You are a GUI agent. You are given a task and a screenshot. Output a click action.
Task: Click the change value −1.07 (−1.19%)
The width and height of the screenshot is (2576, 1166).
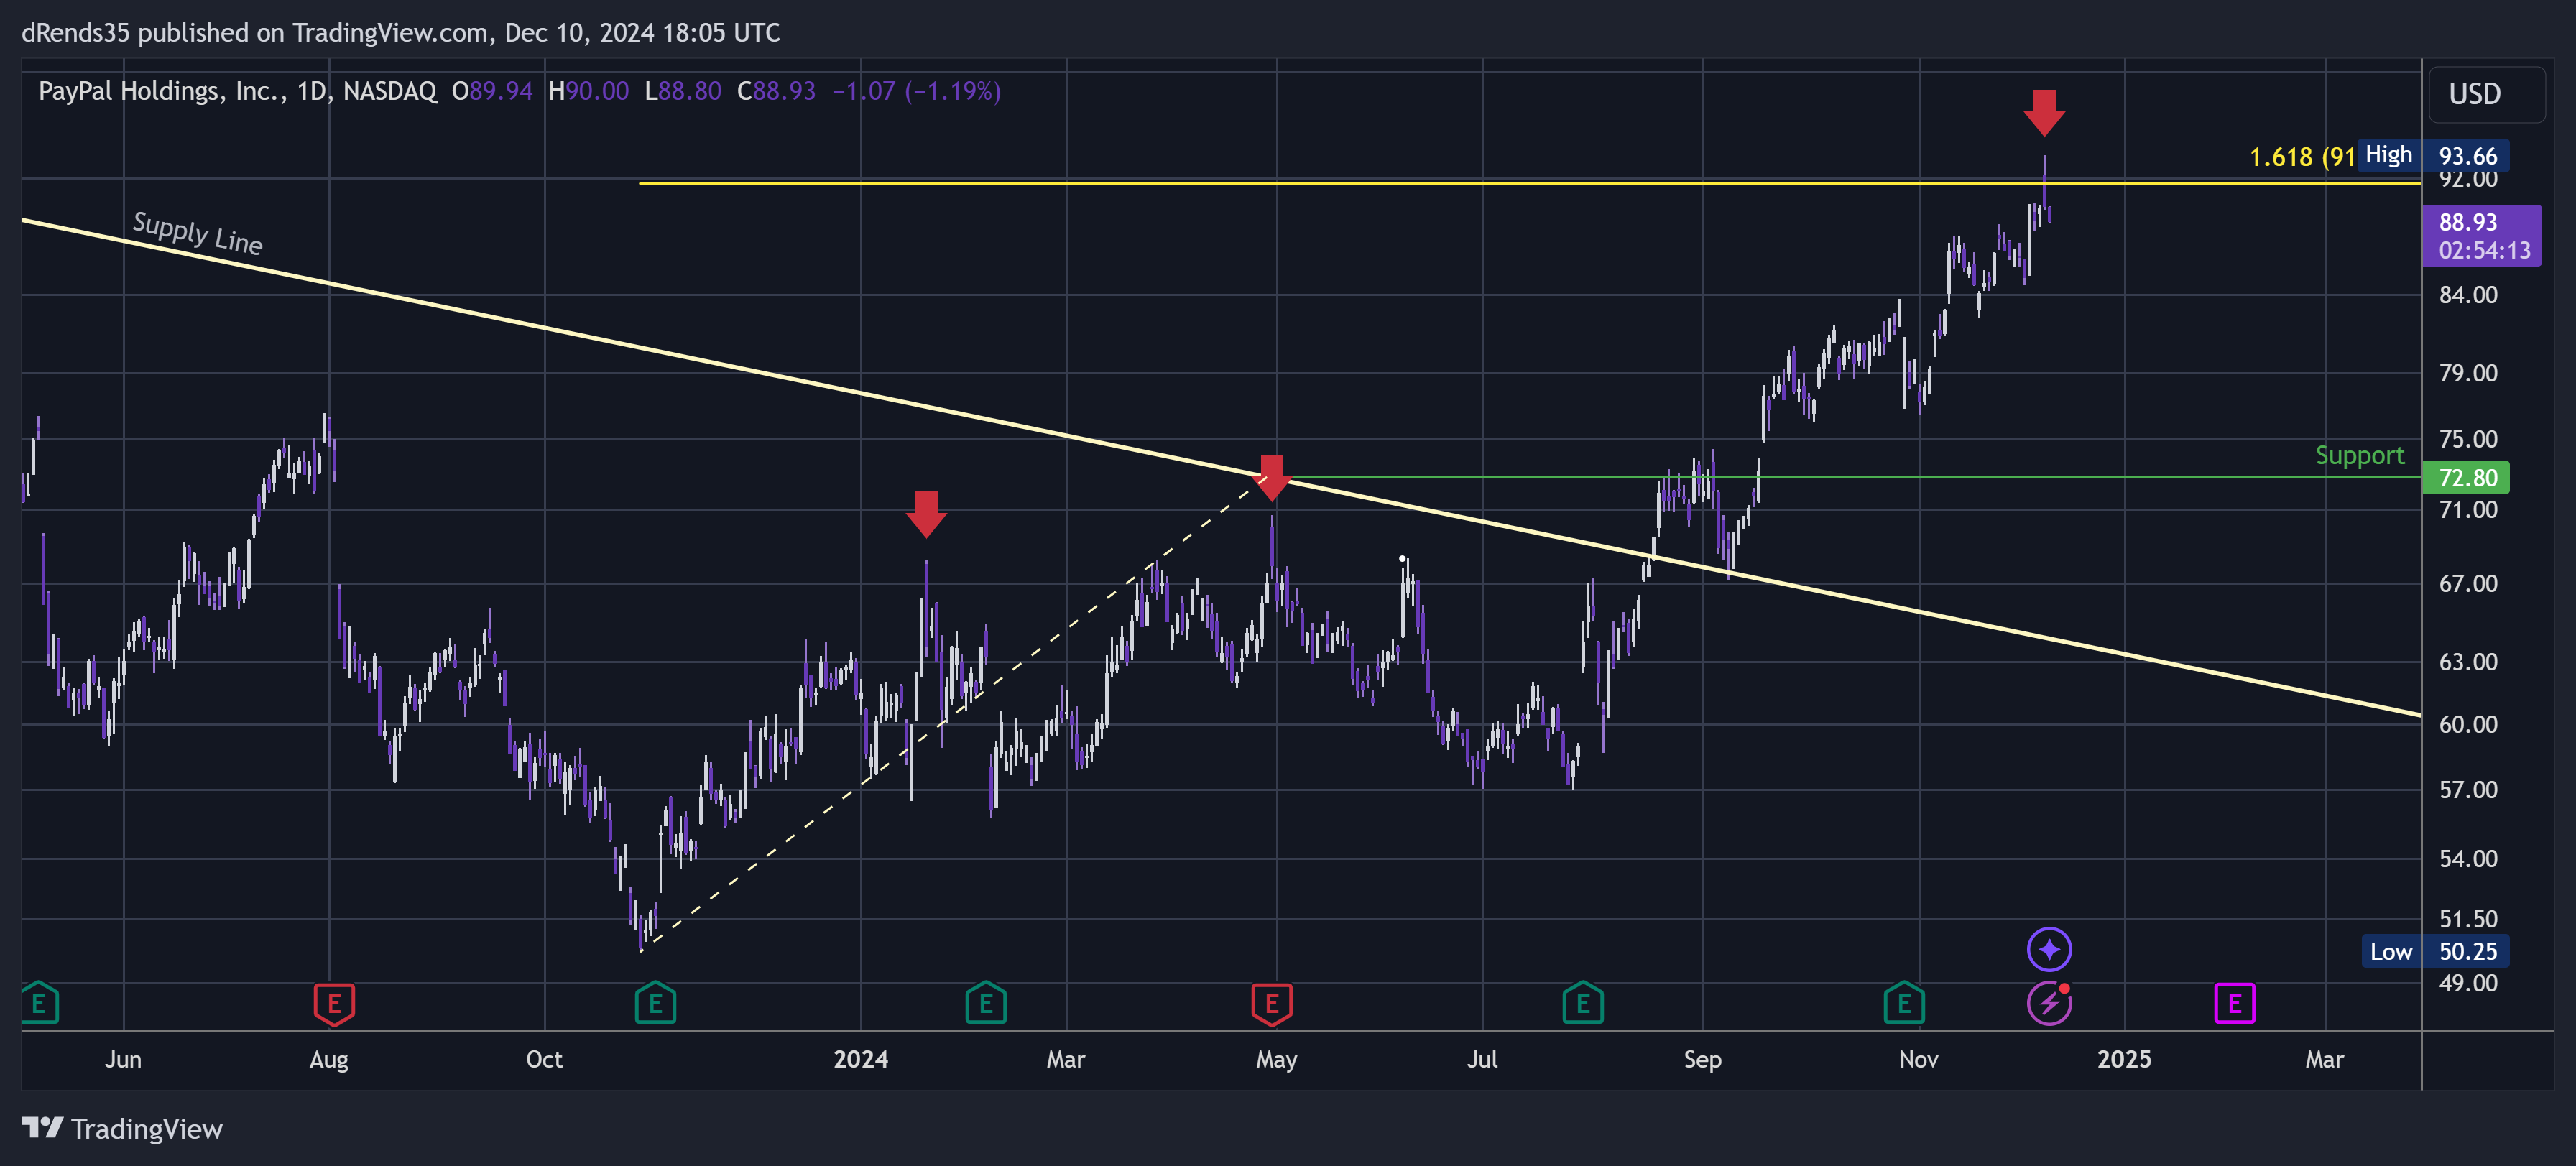coord(916,91)
